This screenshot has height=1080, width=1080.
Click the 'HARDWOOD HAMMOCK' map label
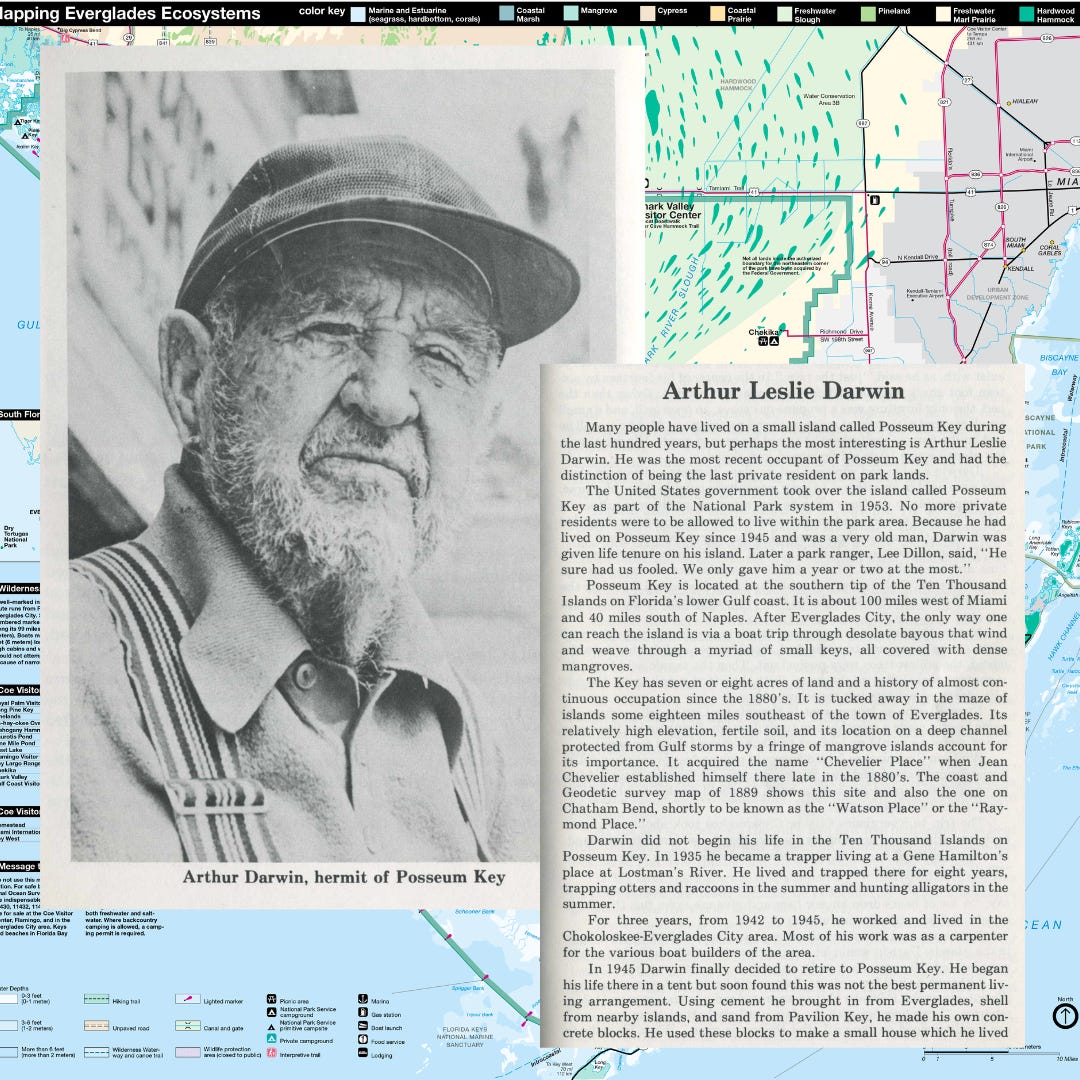point(738,85)
